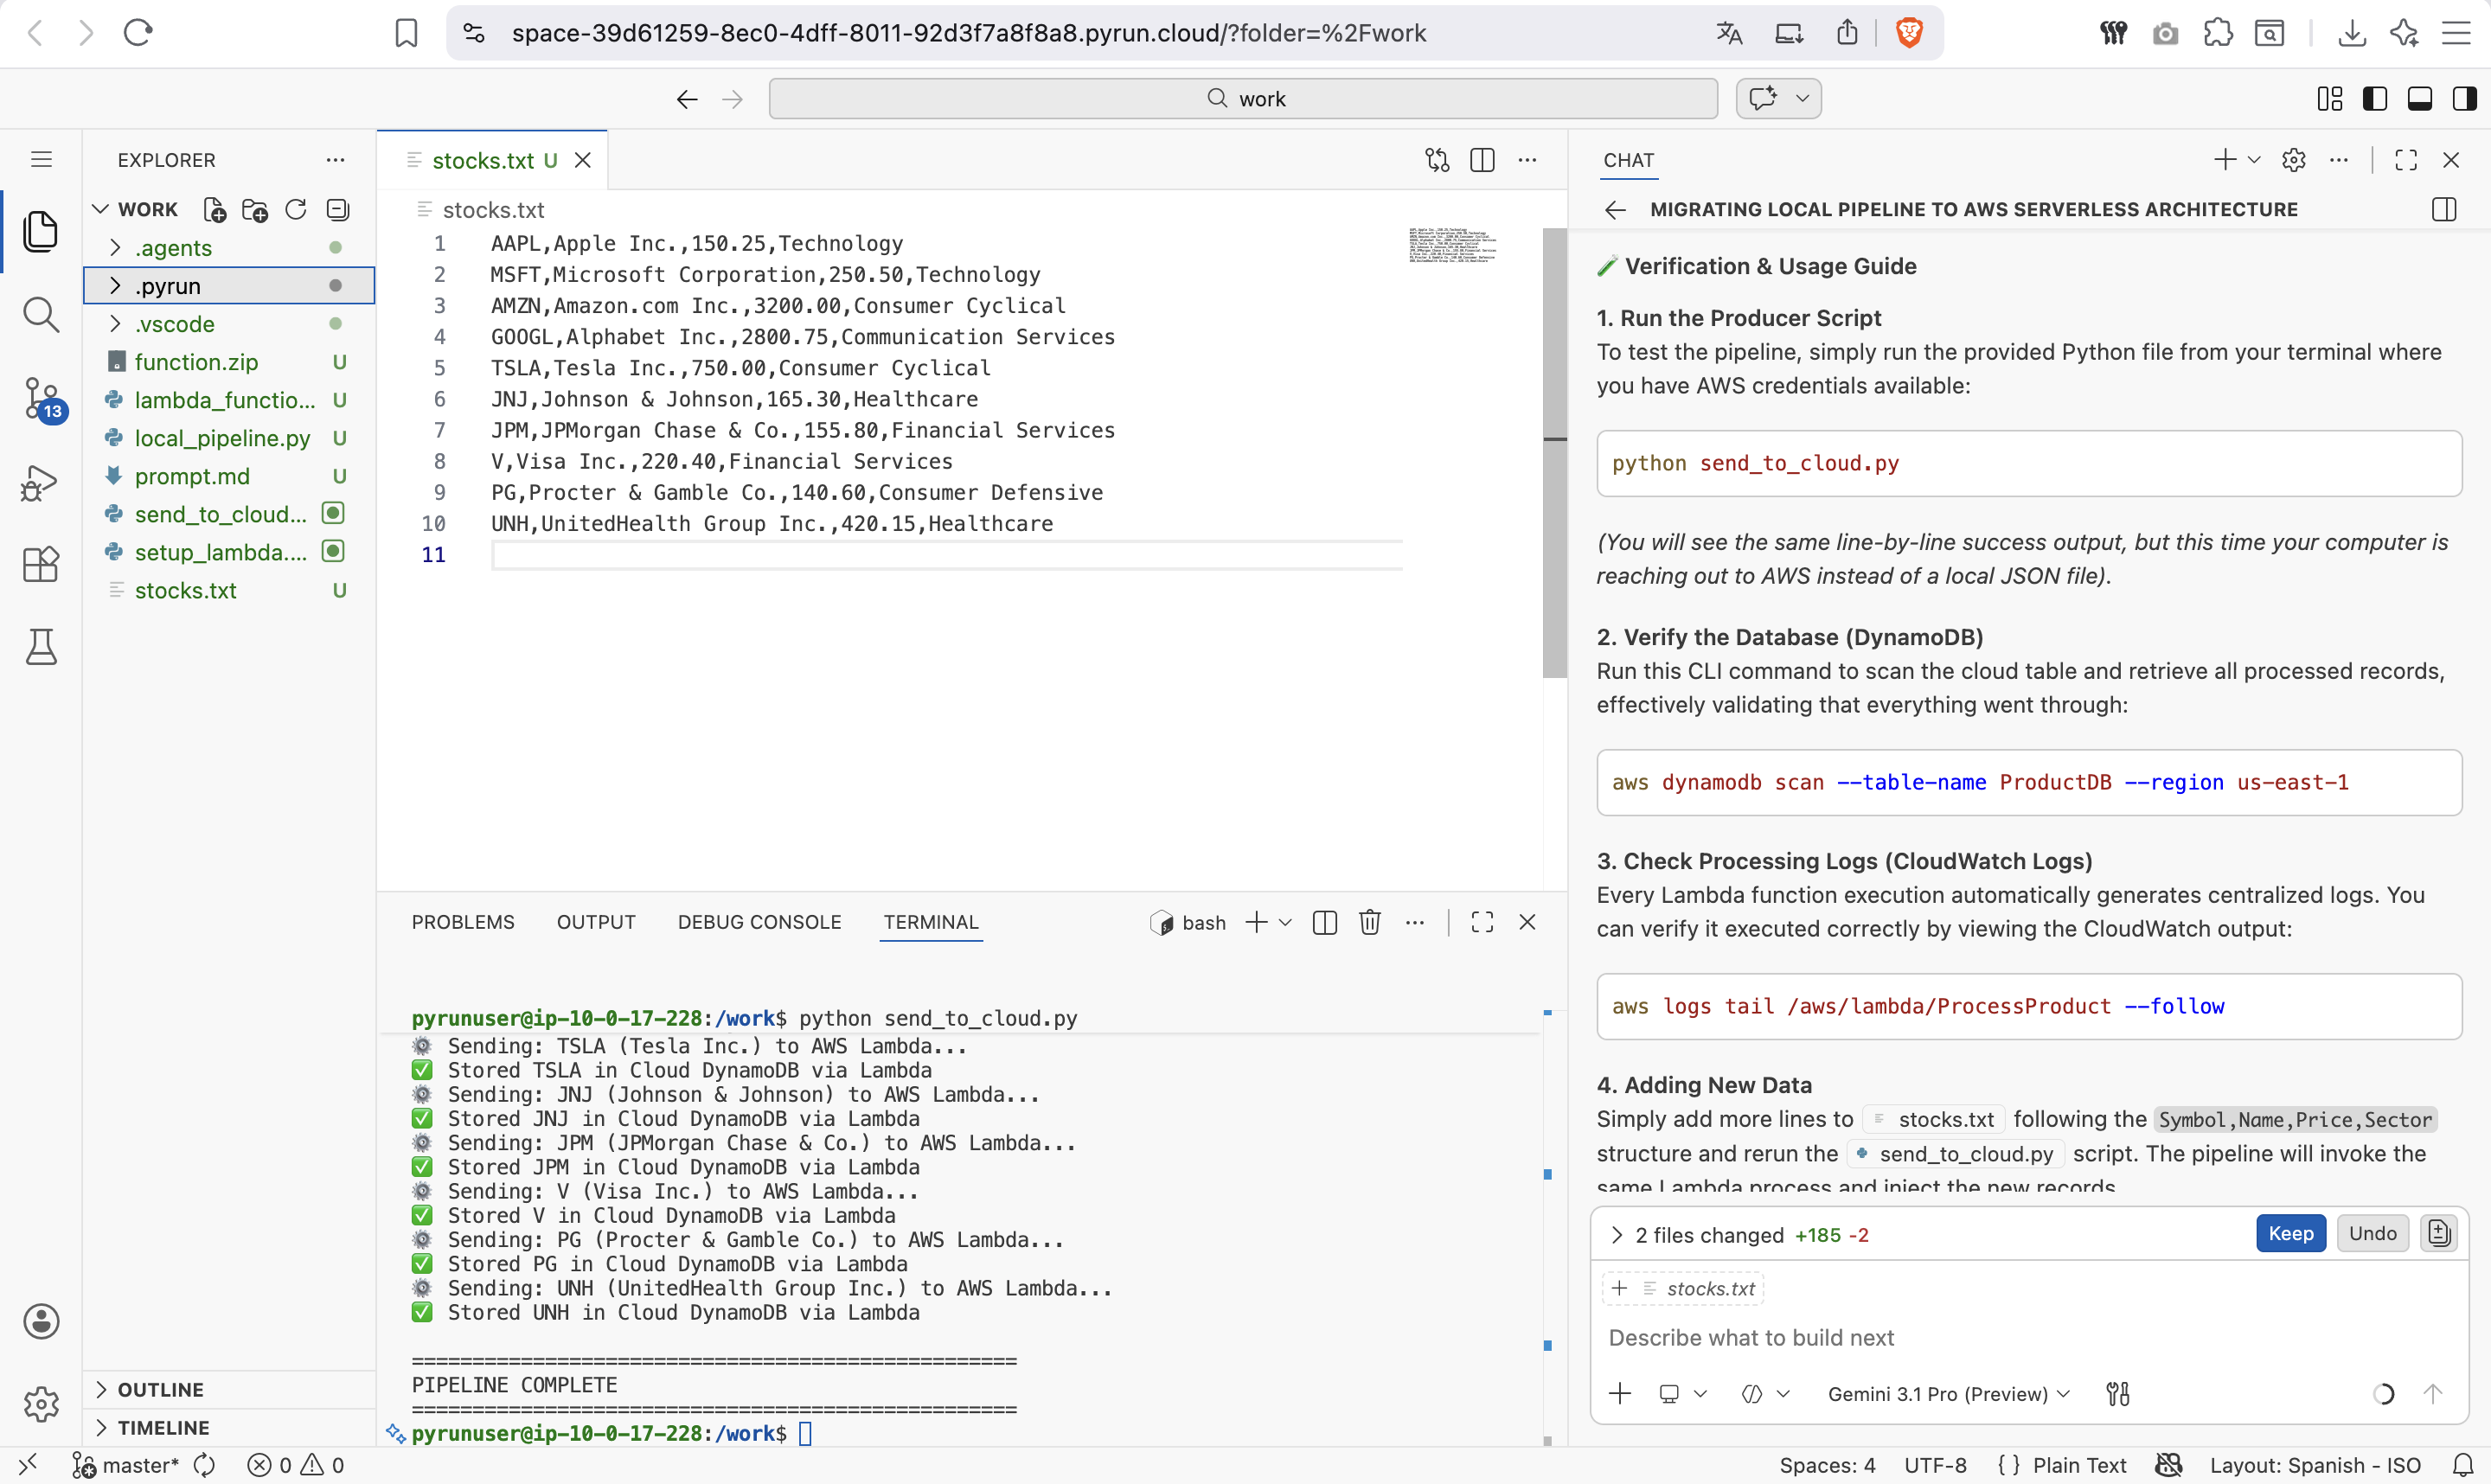Open the CHAT panel tab
The height and width of the screenshot is (1484, 2491).
point(1629,160)
